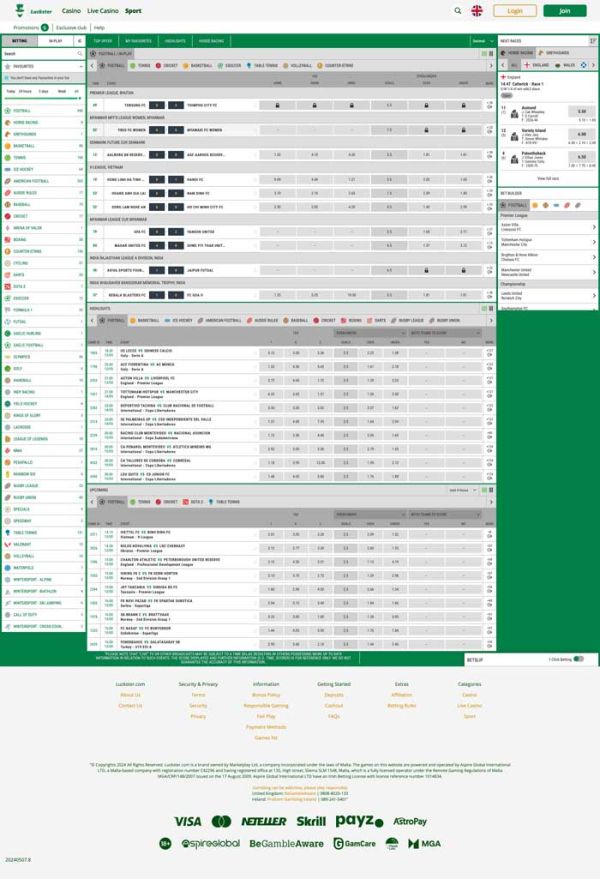Toggle the 1-Click Betting switch
The height and width of the screenshot is (879, 600).
tap(579, 659)
